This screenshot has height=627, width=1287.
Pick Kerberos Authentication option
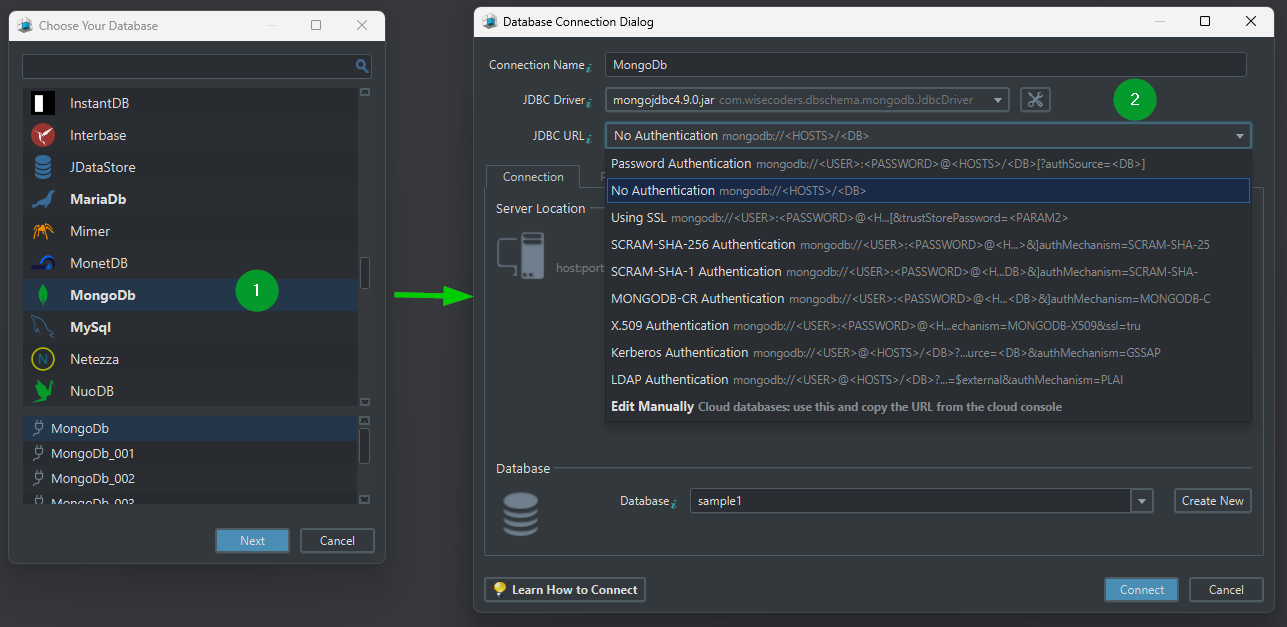[x=928, y=352]
